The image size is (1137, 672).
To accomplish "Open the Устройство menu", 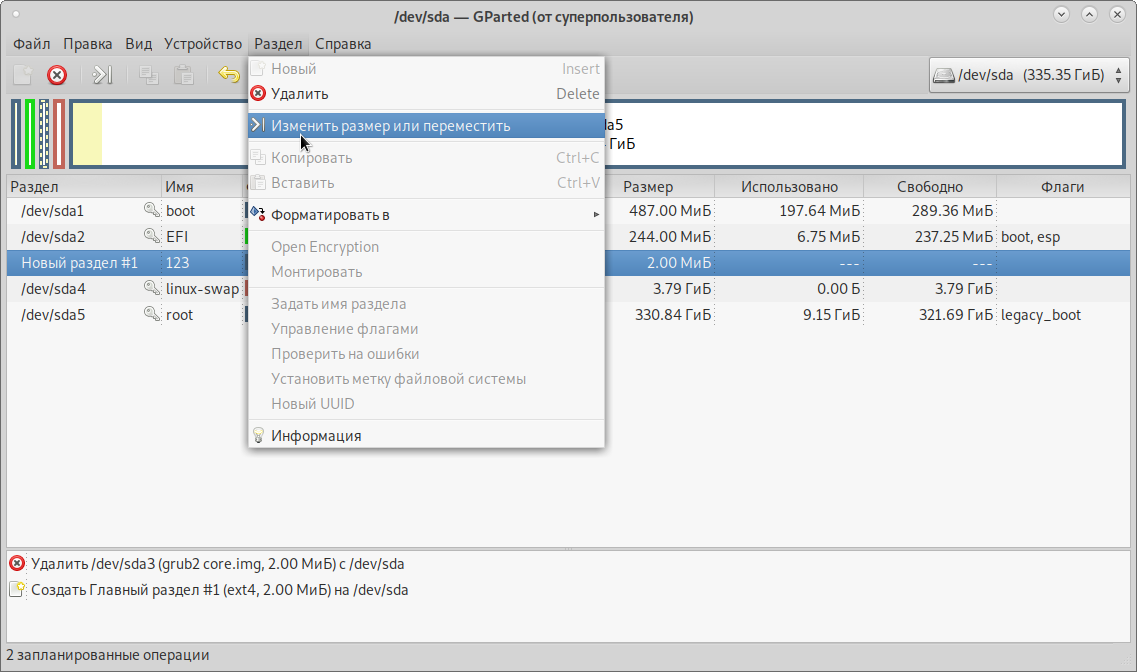I will point(203,43).
